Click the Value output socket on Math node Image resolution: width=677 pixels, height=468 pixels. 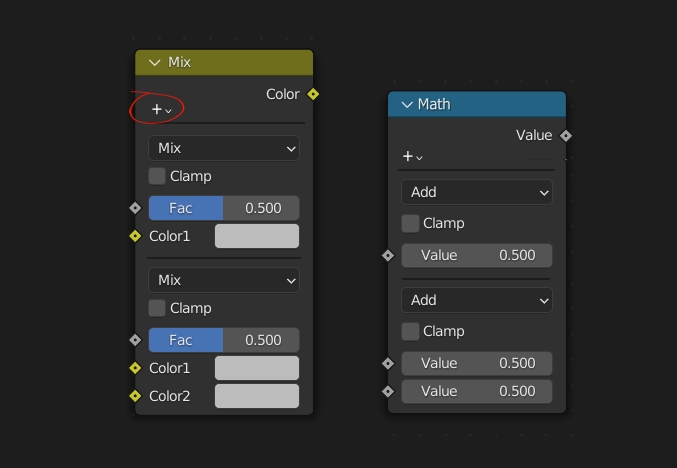(566, 136)
